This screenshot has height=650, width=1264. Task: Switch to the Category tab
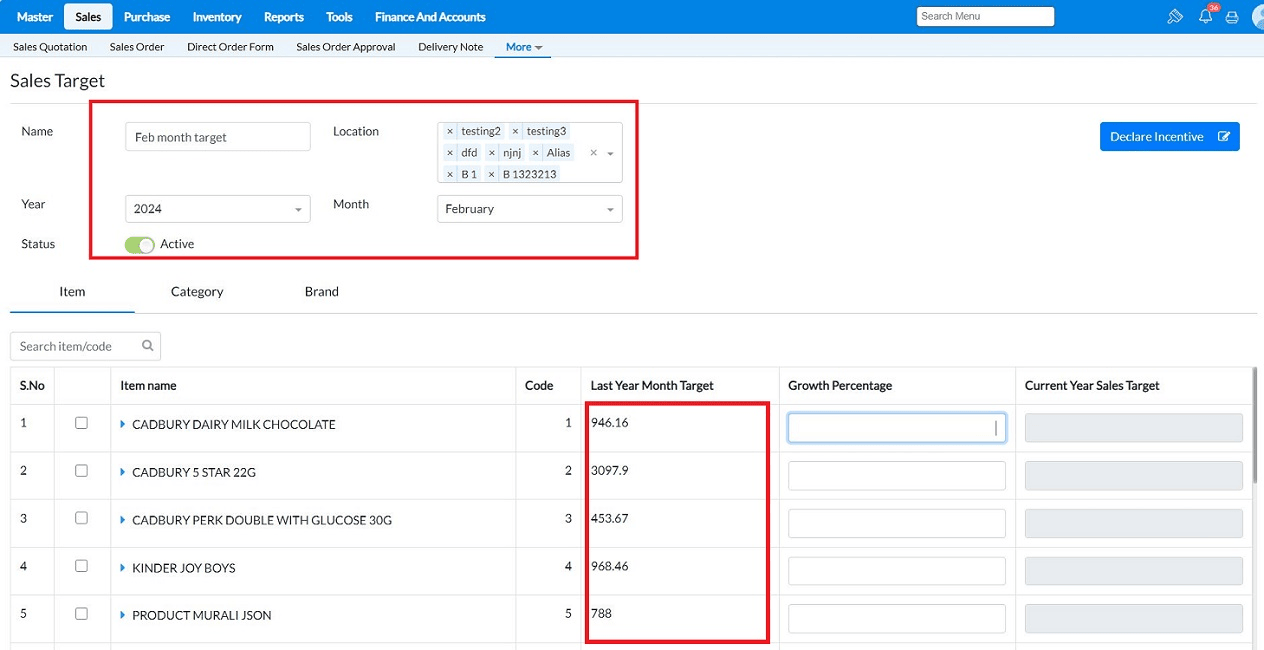[197, 292]
